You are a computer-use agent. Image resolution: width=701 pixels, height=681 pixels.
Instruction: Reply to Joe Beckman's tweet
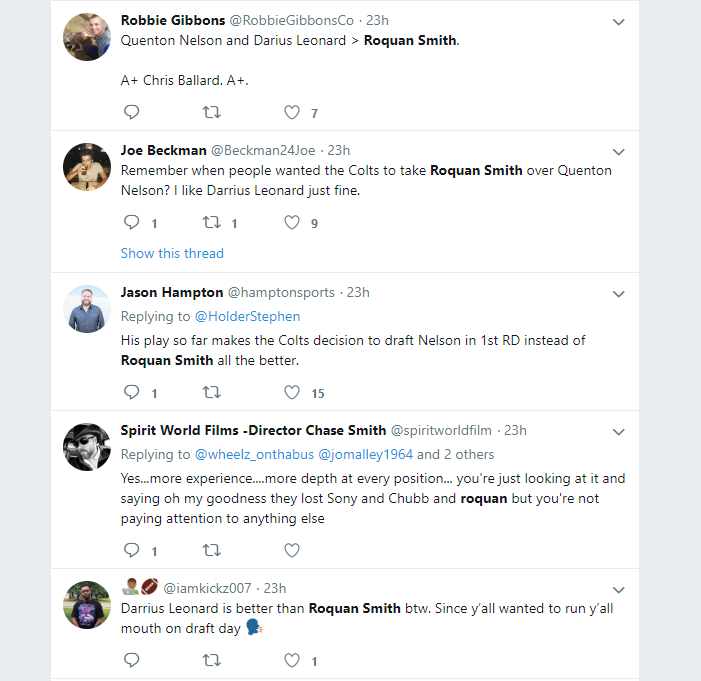[x=131, y=222]
